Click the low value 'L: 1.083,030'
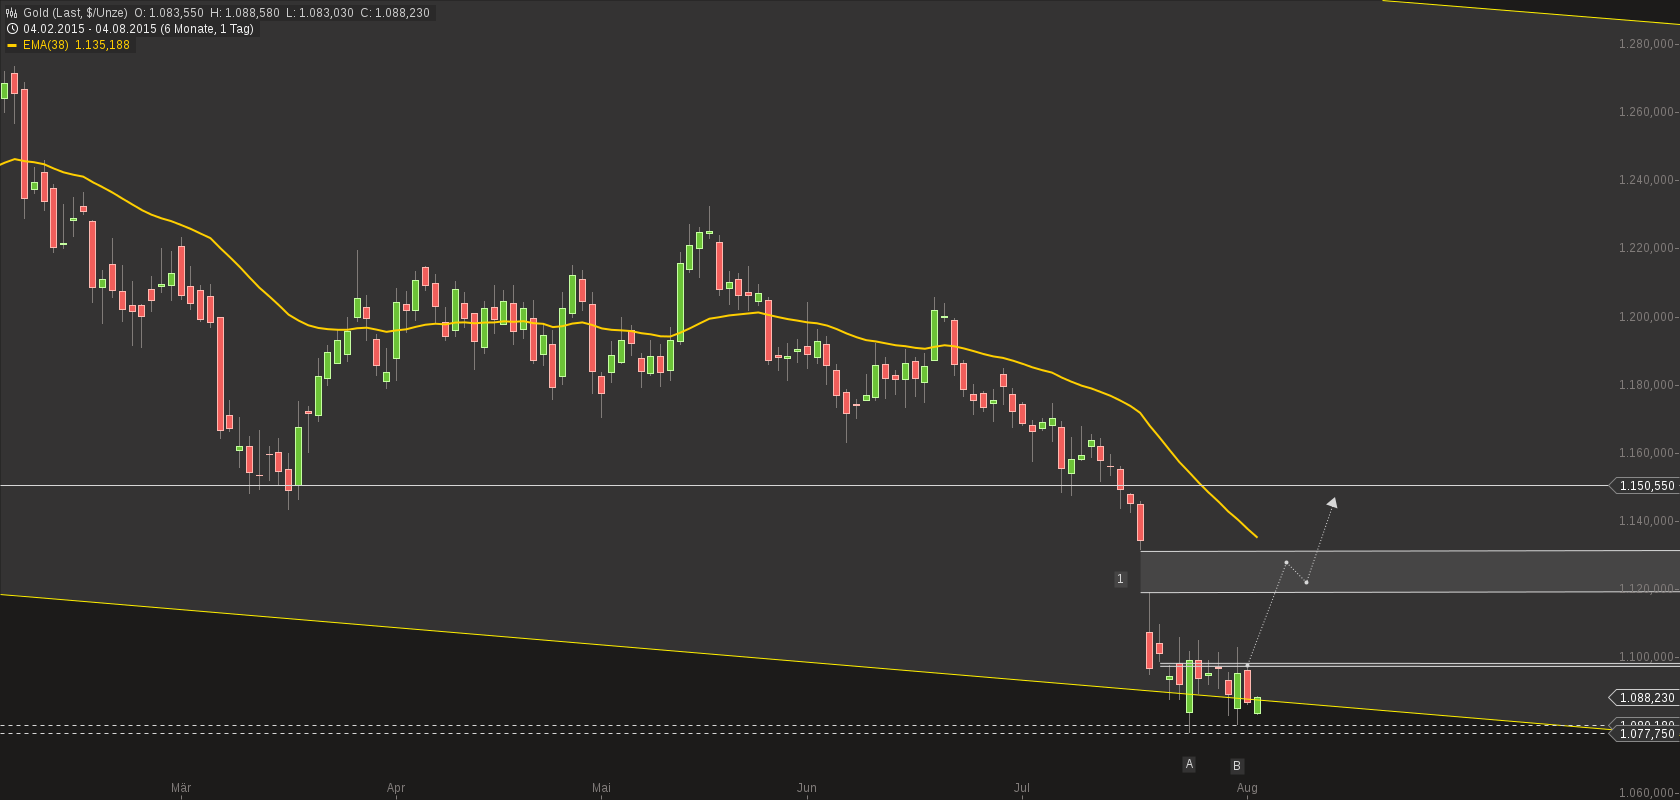This screenshot has height=800, width=1680. 320,13
